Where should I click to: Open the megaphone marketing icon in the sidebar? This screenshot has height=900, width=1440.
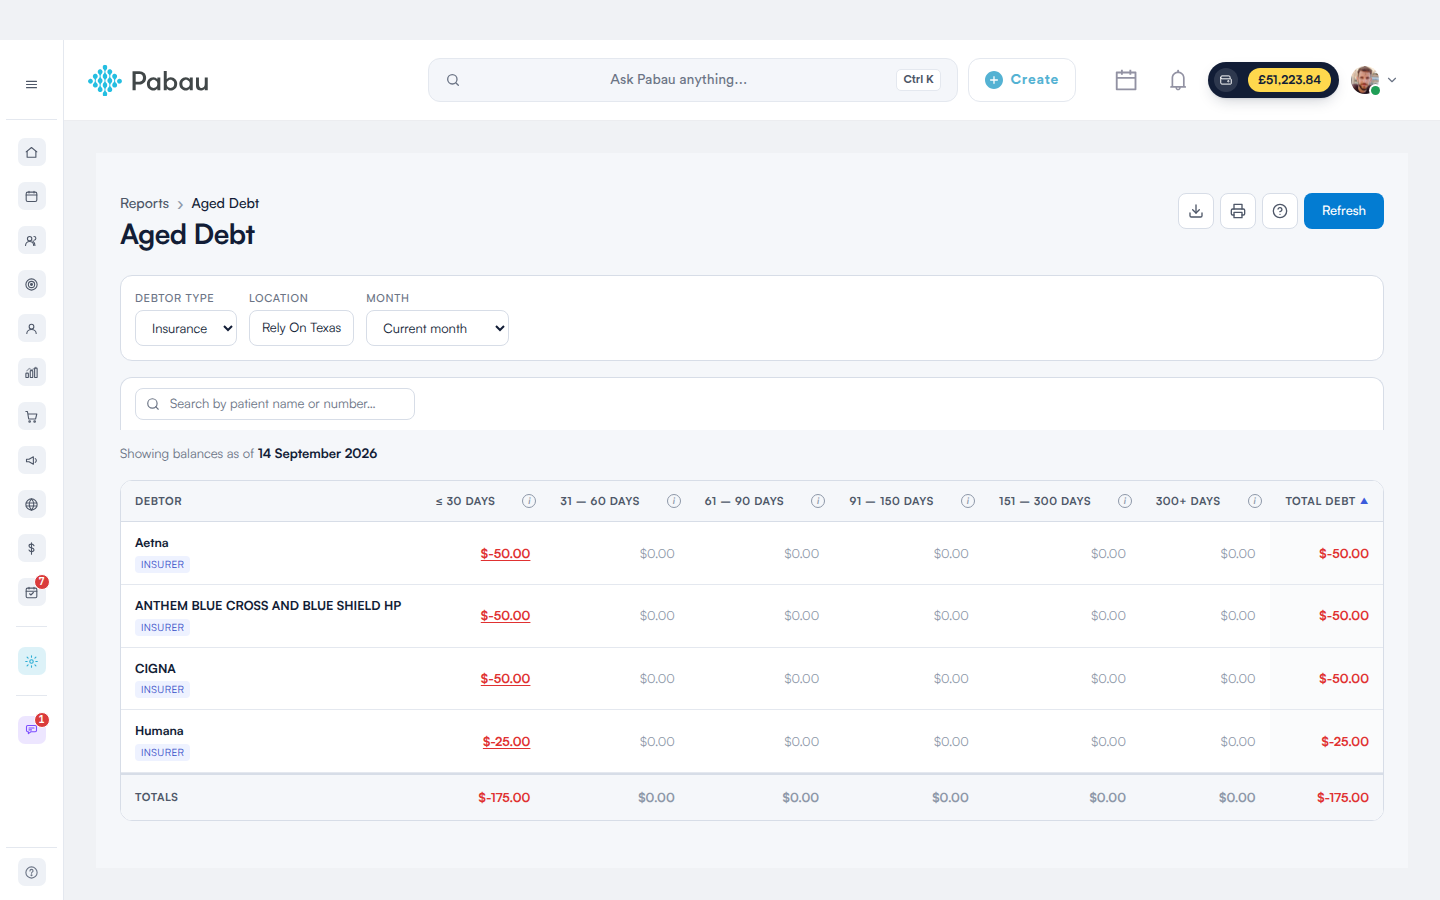tap(32, 460)
